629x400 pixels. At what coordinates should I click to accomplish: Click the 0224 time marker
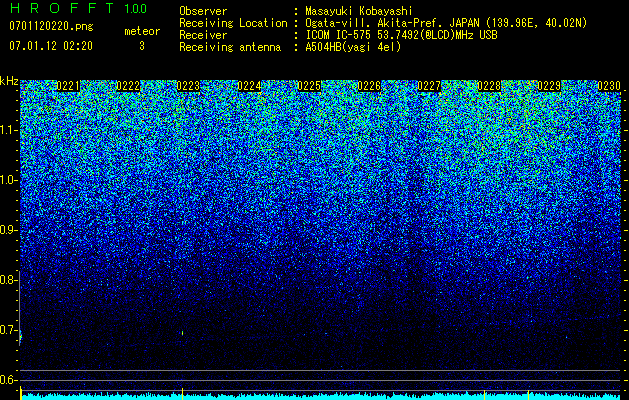tap(249, 86)
